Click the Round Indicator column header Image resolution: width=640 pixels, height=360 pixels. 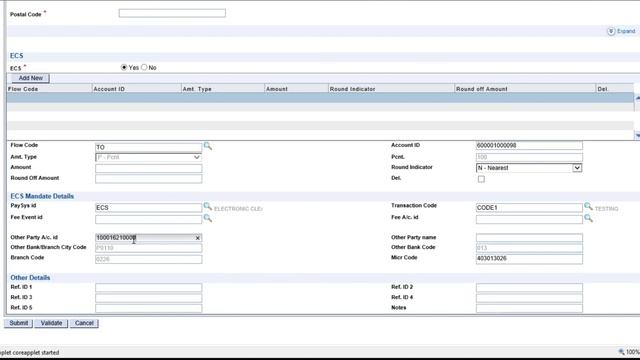click(391, 89)
